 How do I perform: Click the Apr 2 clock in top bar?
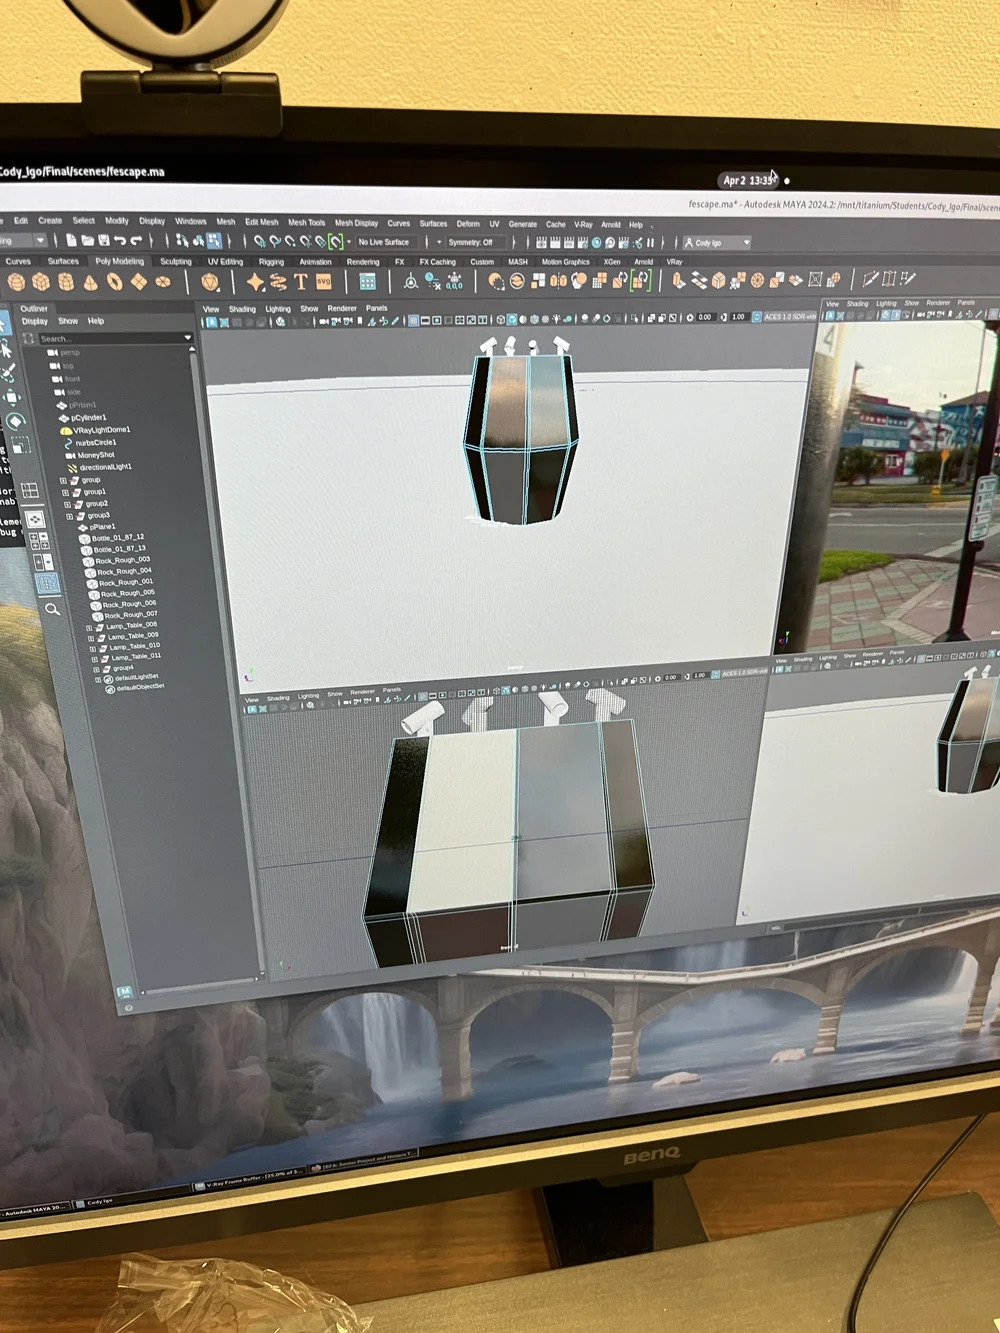click(x=748, y=180)
